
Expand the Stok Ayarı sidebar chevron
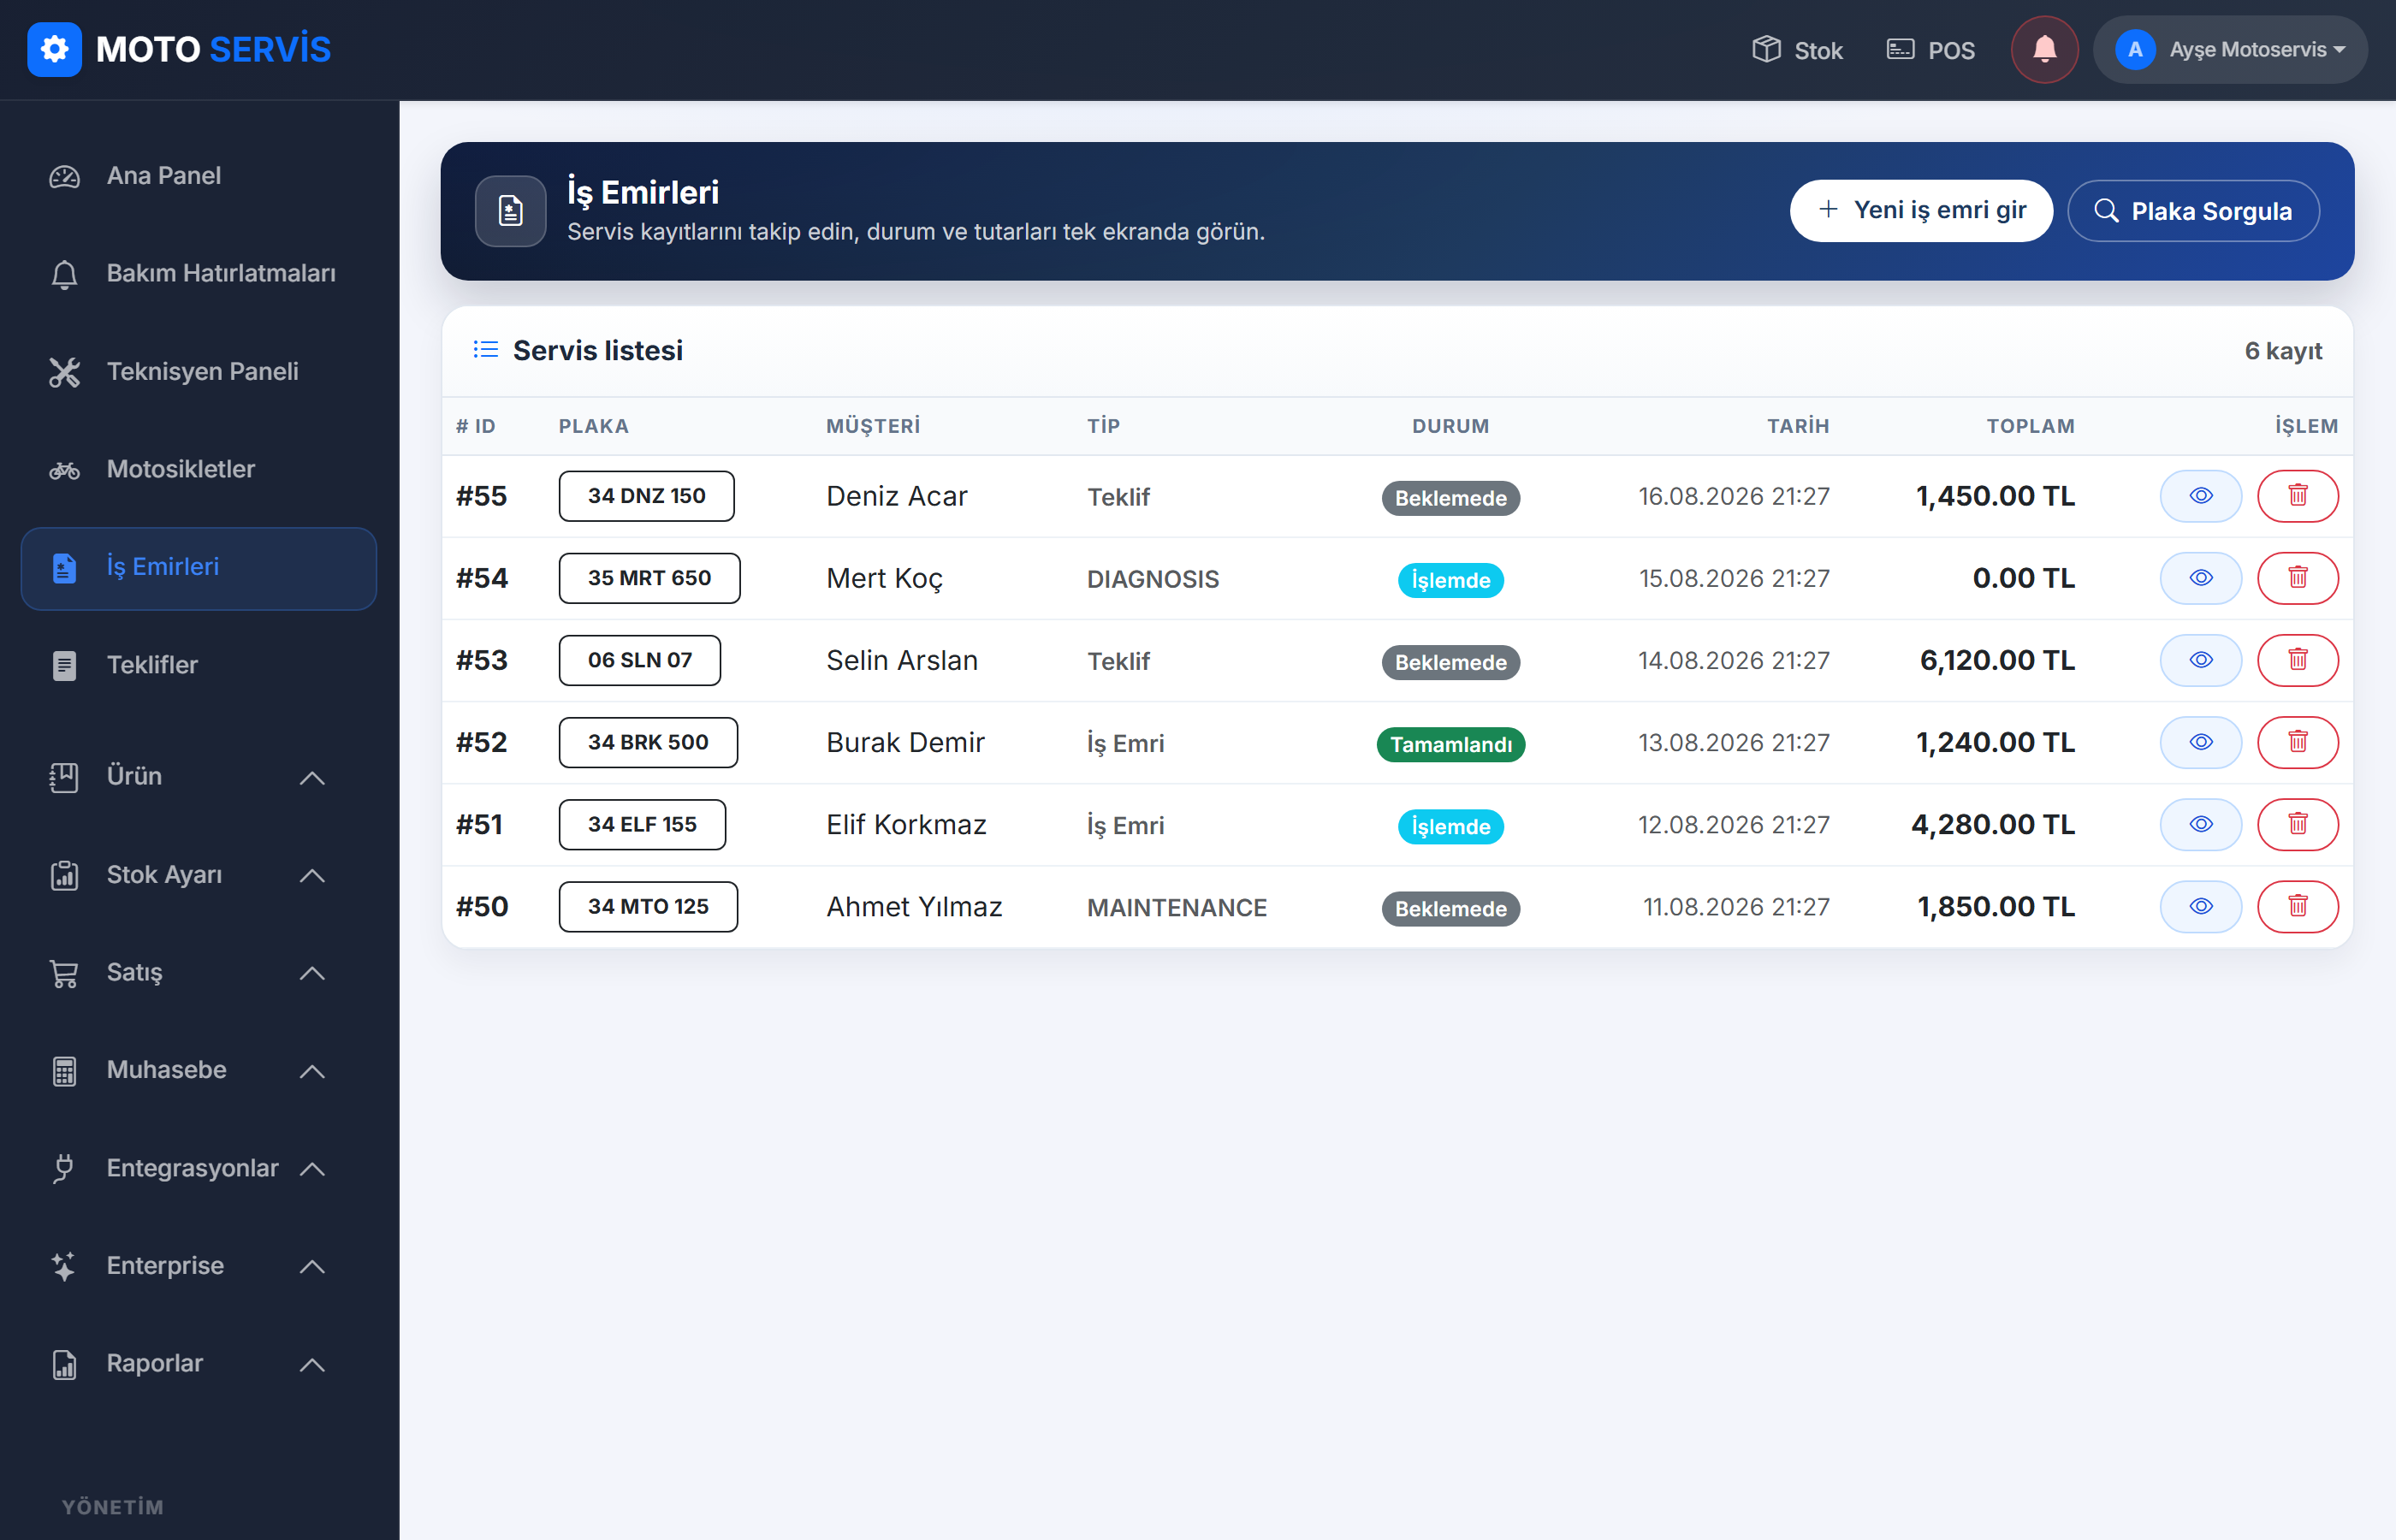(x=312, y=875)
